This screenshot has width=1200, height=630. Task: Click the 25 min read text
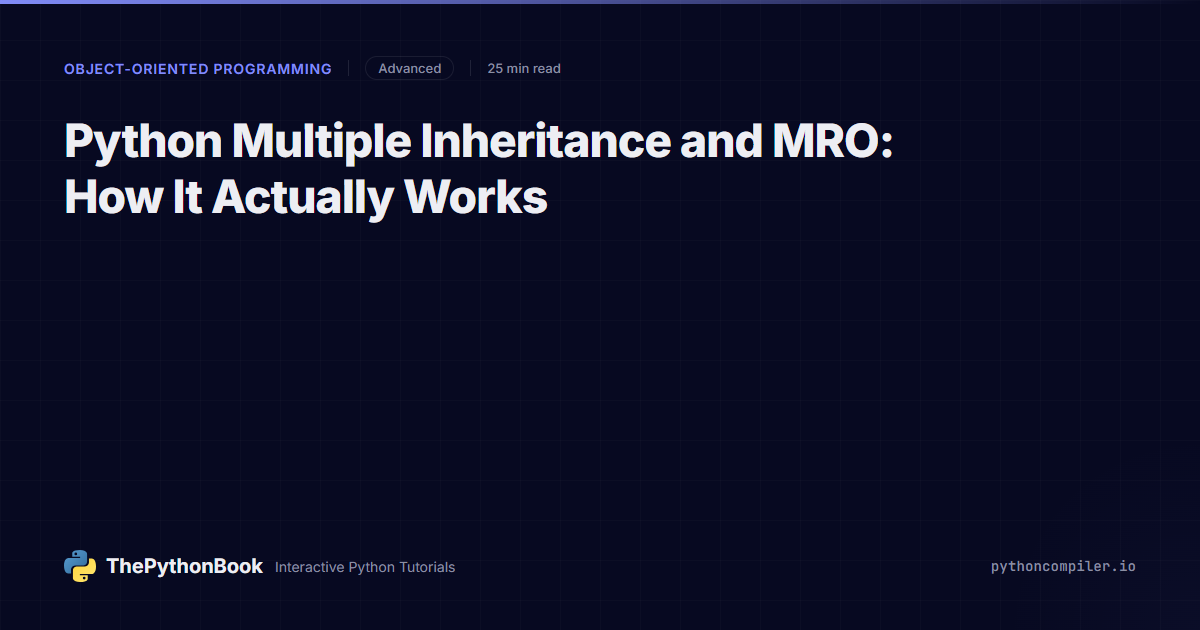point(524,69)
